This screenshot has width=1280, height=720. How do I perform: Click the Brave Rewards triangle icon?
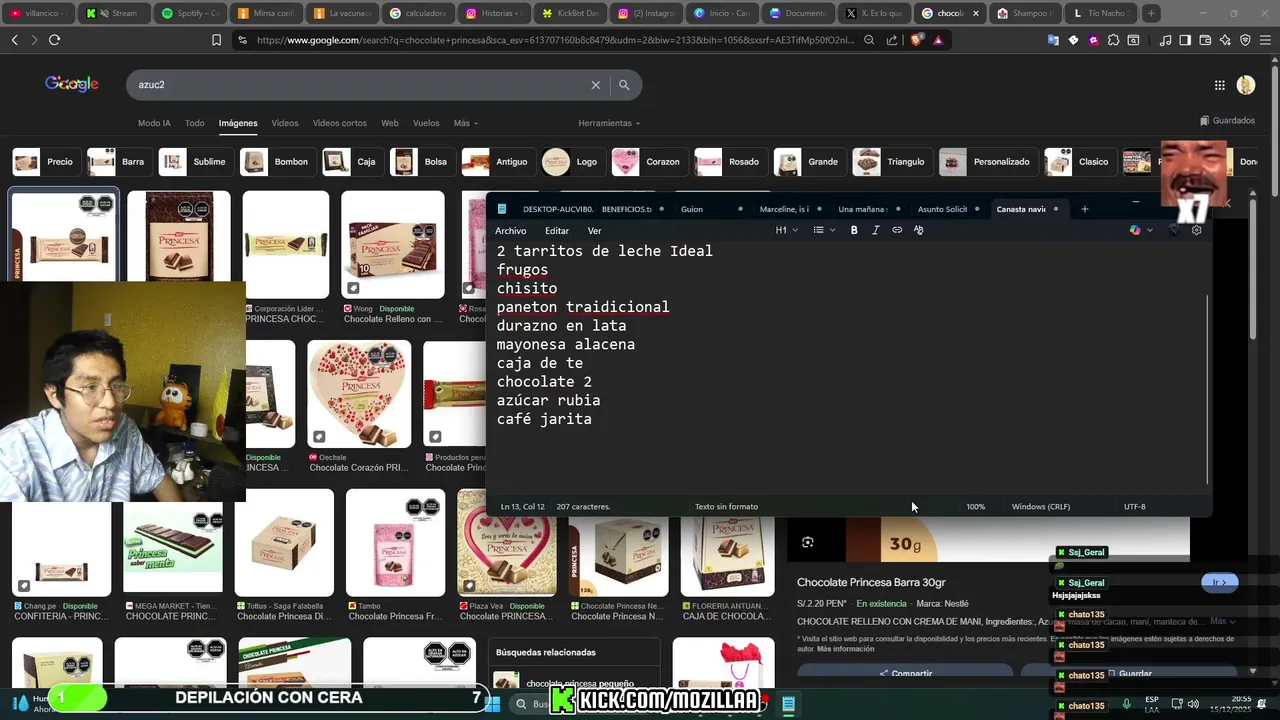coord(938,40)
